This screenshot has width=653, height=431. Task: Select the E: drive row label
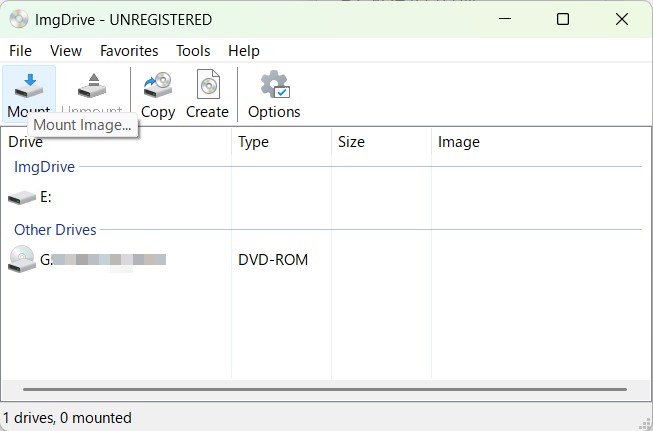46,197
